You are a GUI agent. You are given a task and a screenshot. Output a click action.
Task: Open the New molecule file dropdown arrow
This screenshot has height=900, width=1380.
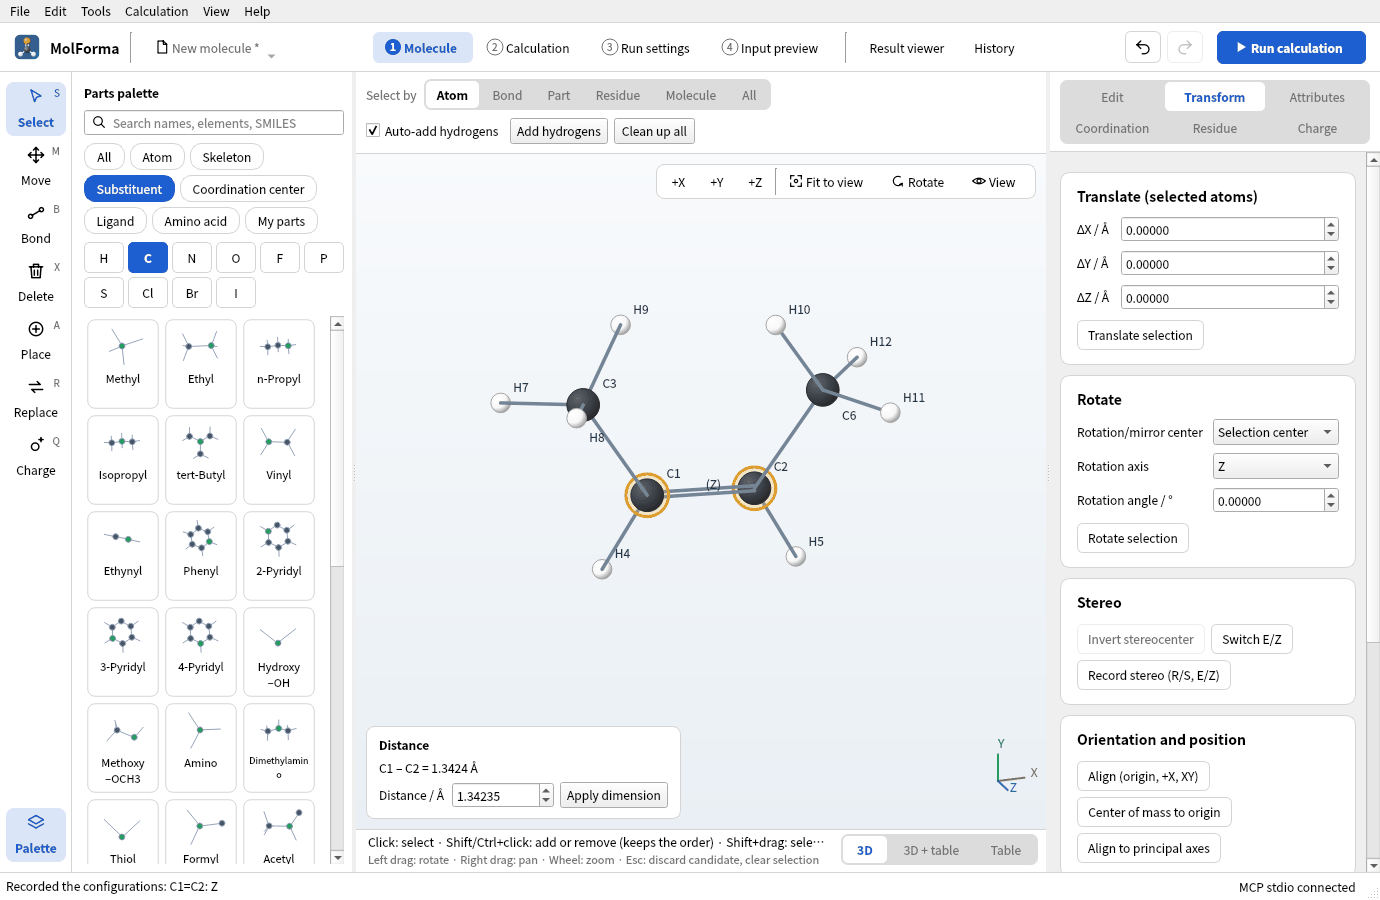pyautogui.click(x=271, y=56)
